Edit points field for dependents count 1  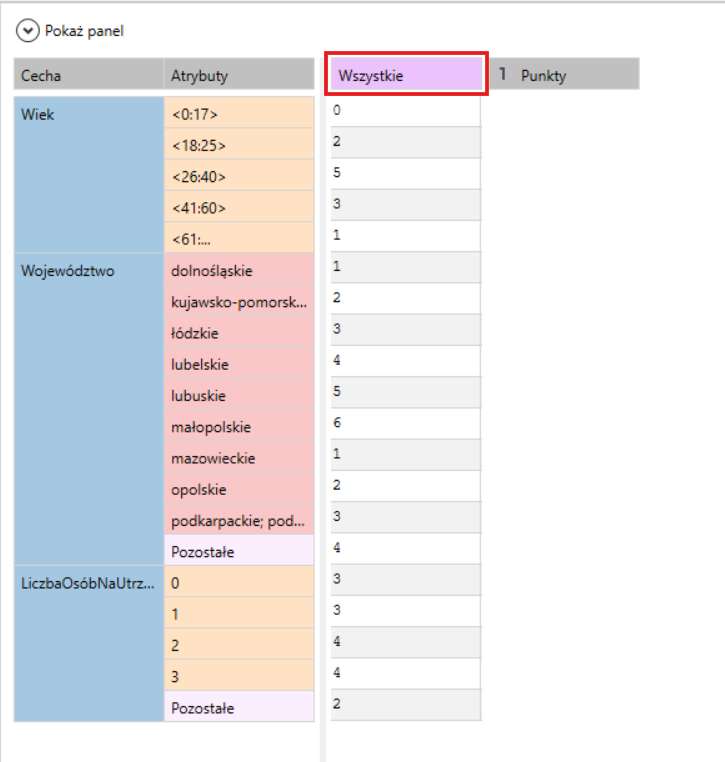click(x=406, y=611)
